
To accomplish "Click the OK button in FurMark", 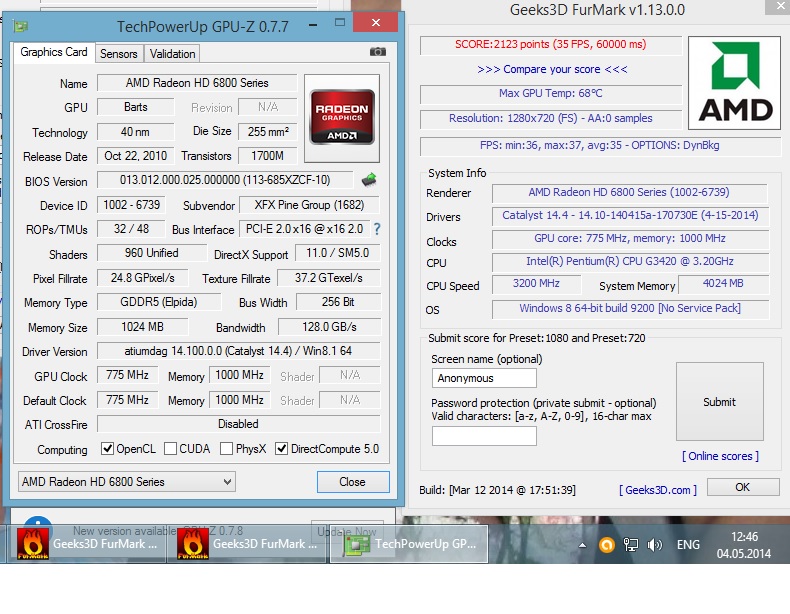I will coord(743,487).
